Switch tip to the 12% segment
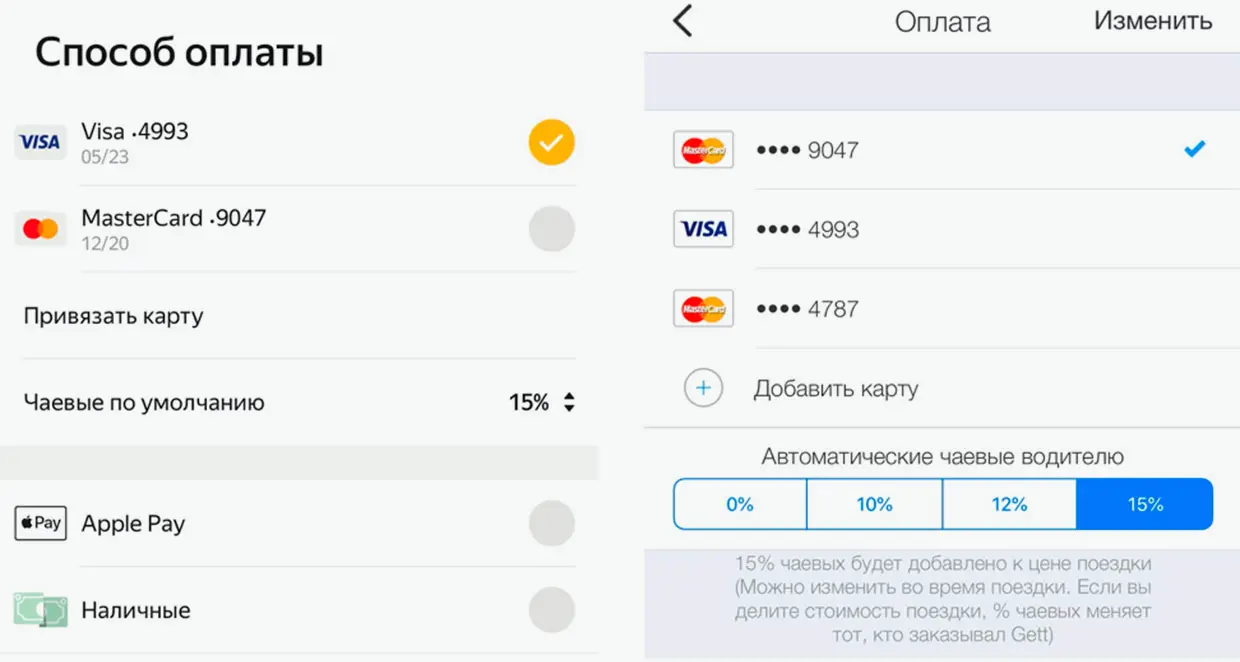 [1009, 504]
